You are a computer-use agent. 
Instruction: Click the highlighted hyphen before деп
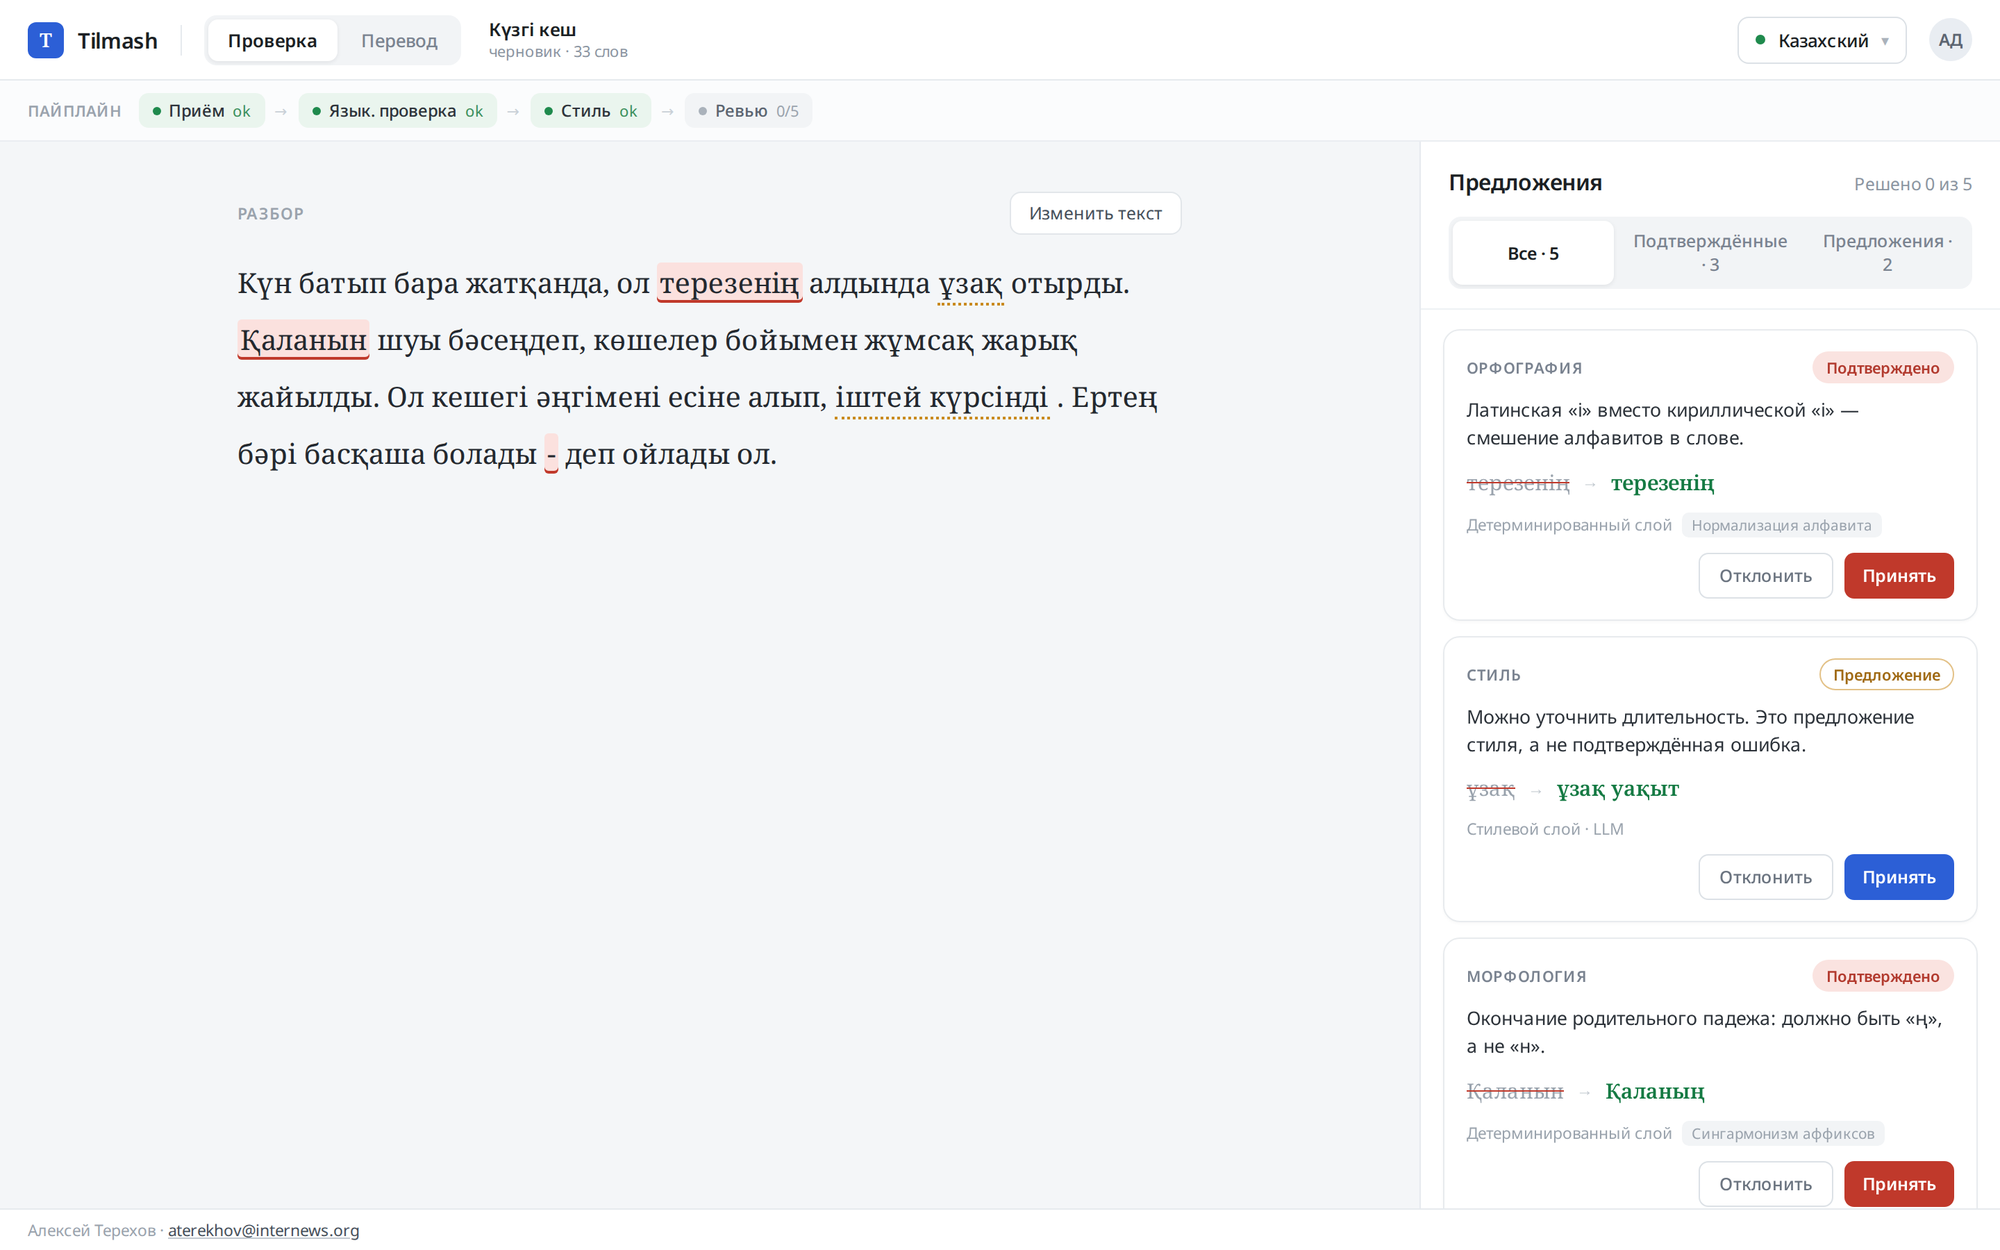pos(551,454)
